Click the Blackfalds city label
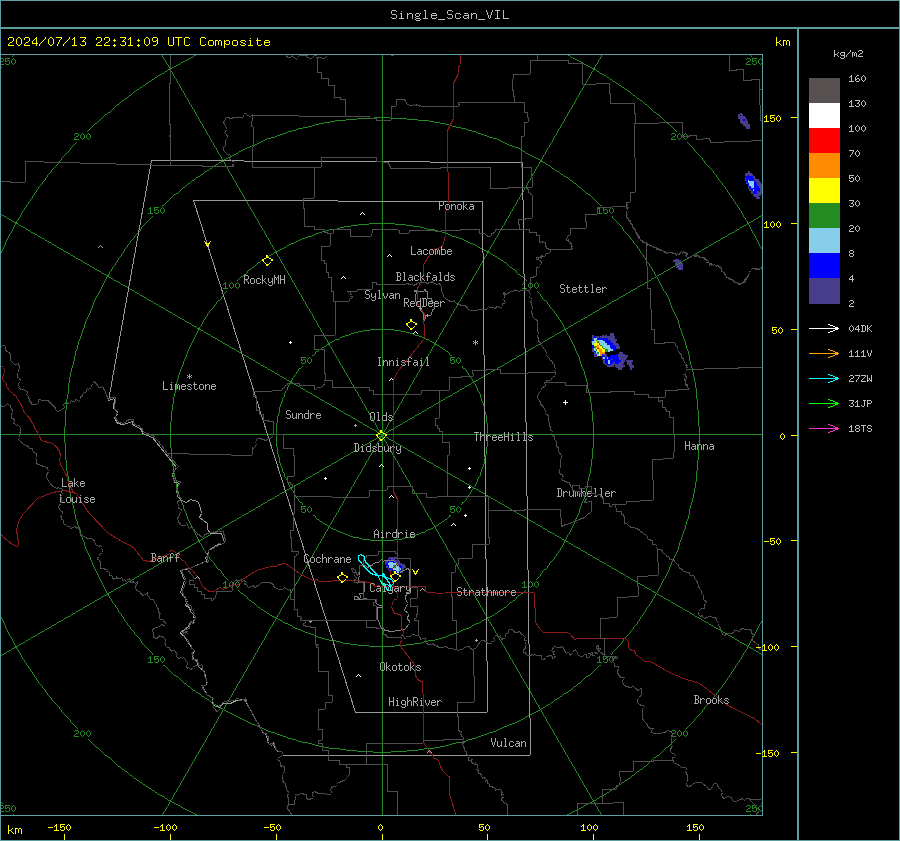Screen dimensions: 900x841 point(425,277)
